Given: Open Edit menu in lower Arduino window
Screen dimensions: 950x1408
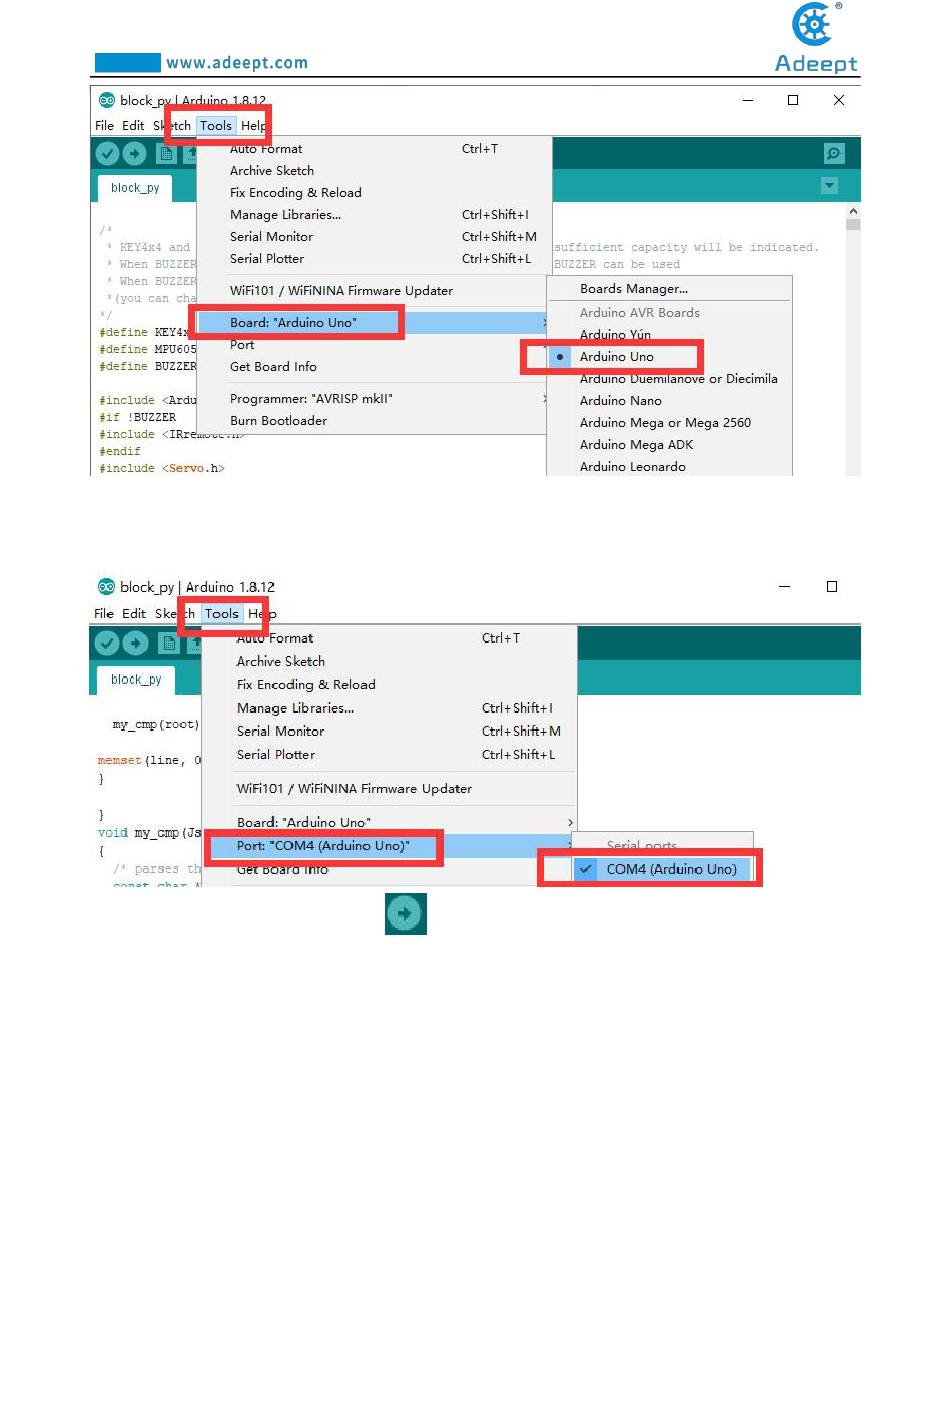Looking at the screenshot, I should (x=134, y=613).
